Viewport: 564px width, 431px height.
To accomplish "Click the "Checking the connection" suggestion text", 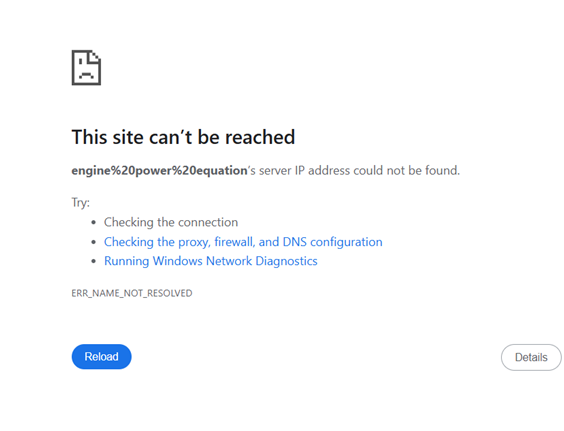I will click(x=171, y=222).
